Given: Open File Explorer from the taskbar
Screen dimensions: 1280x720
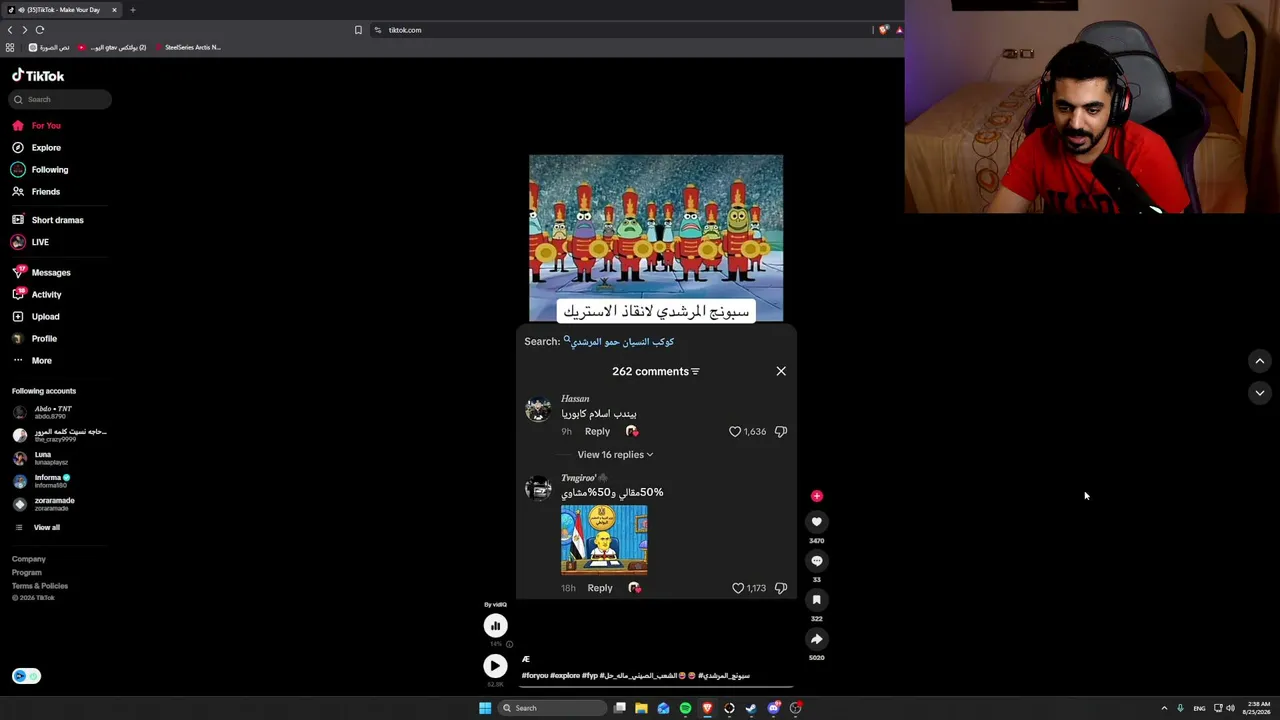Looking at the screenshot, I should click(x=641, y=708).
